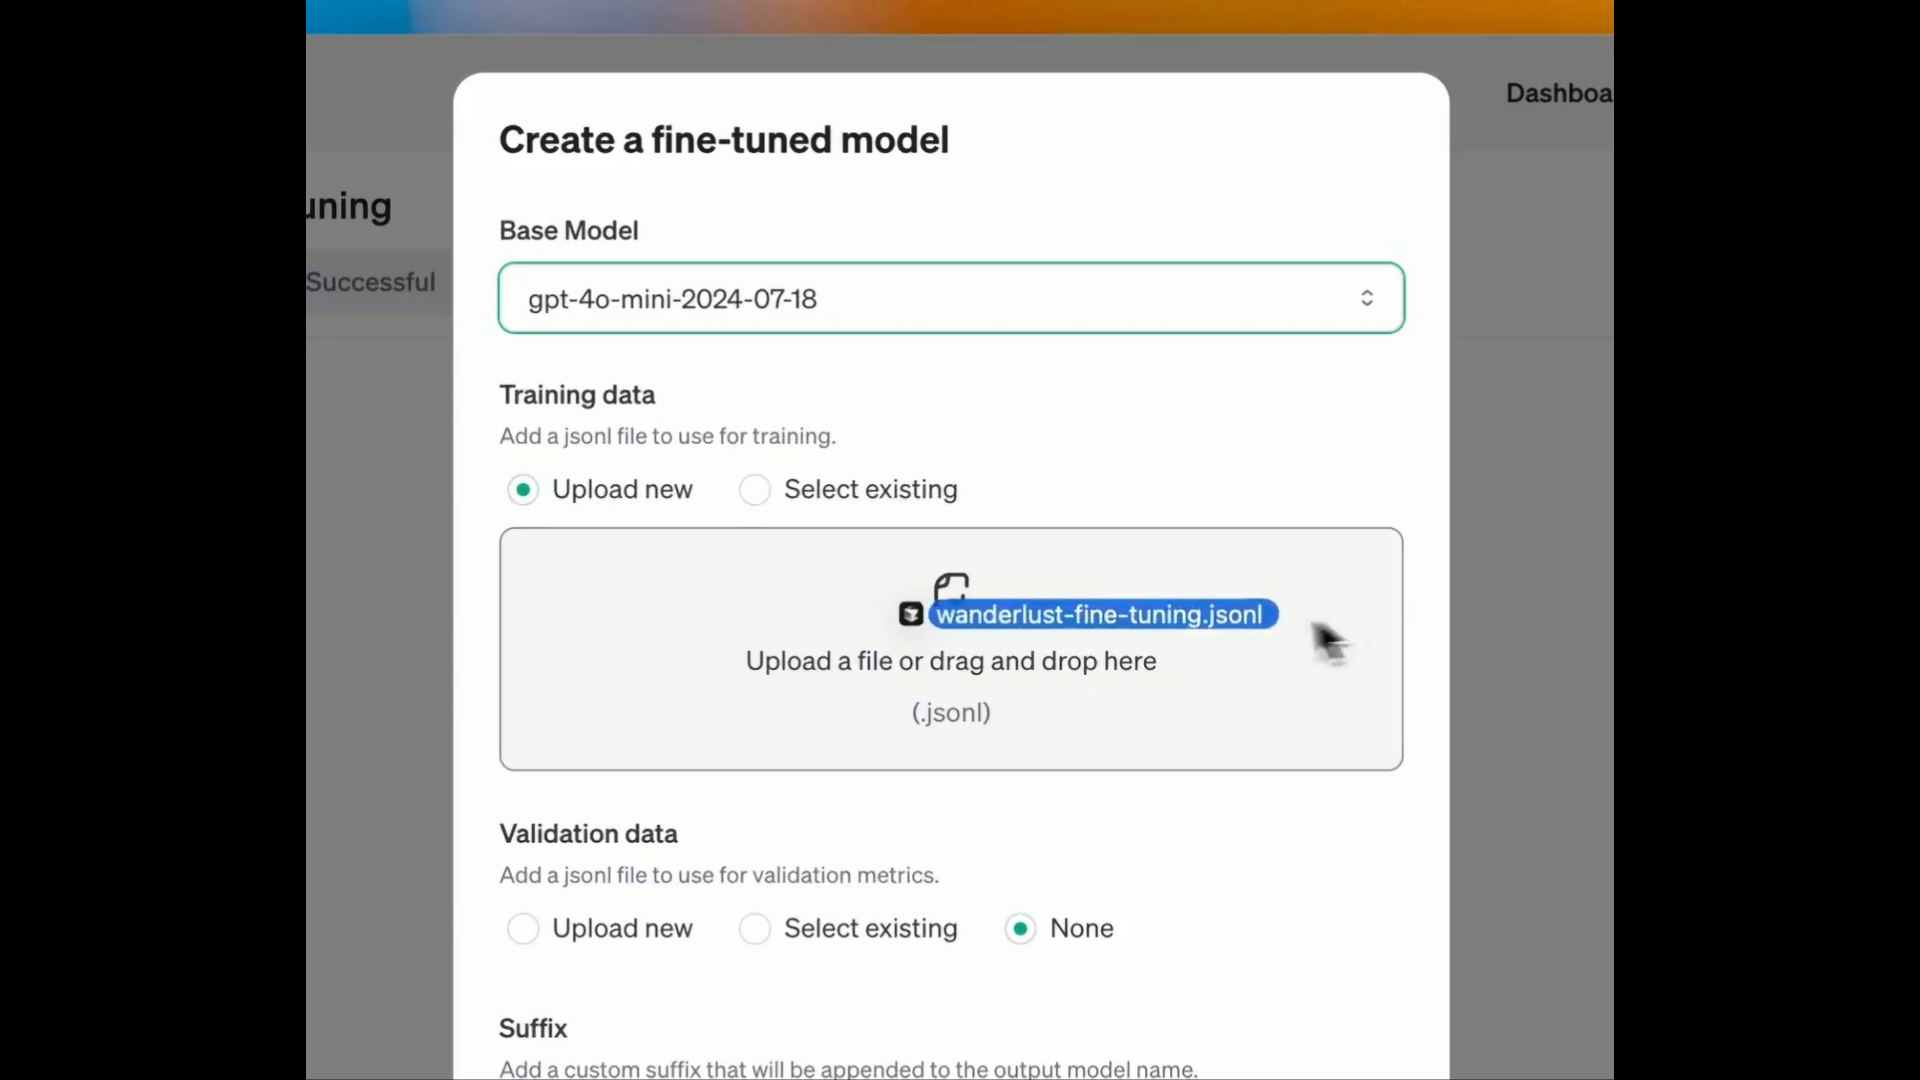Click the Base Model field label
The image size is (1920, 1080).
pos(568,231)
